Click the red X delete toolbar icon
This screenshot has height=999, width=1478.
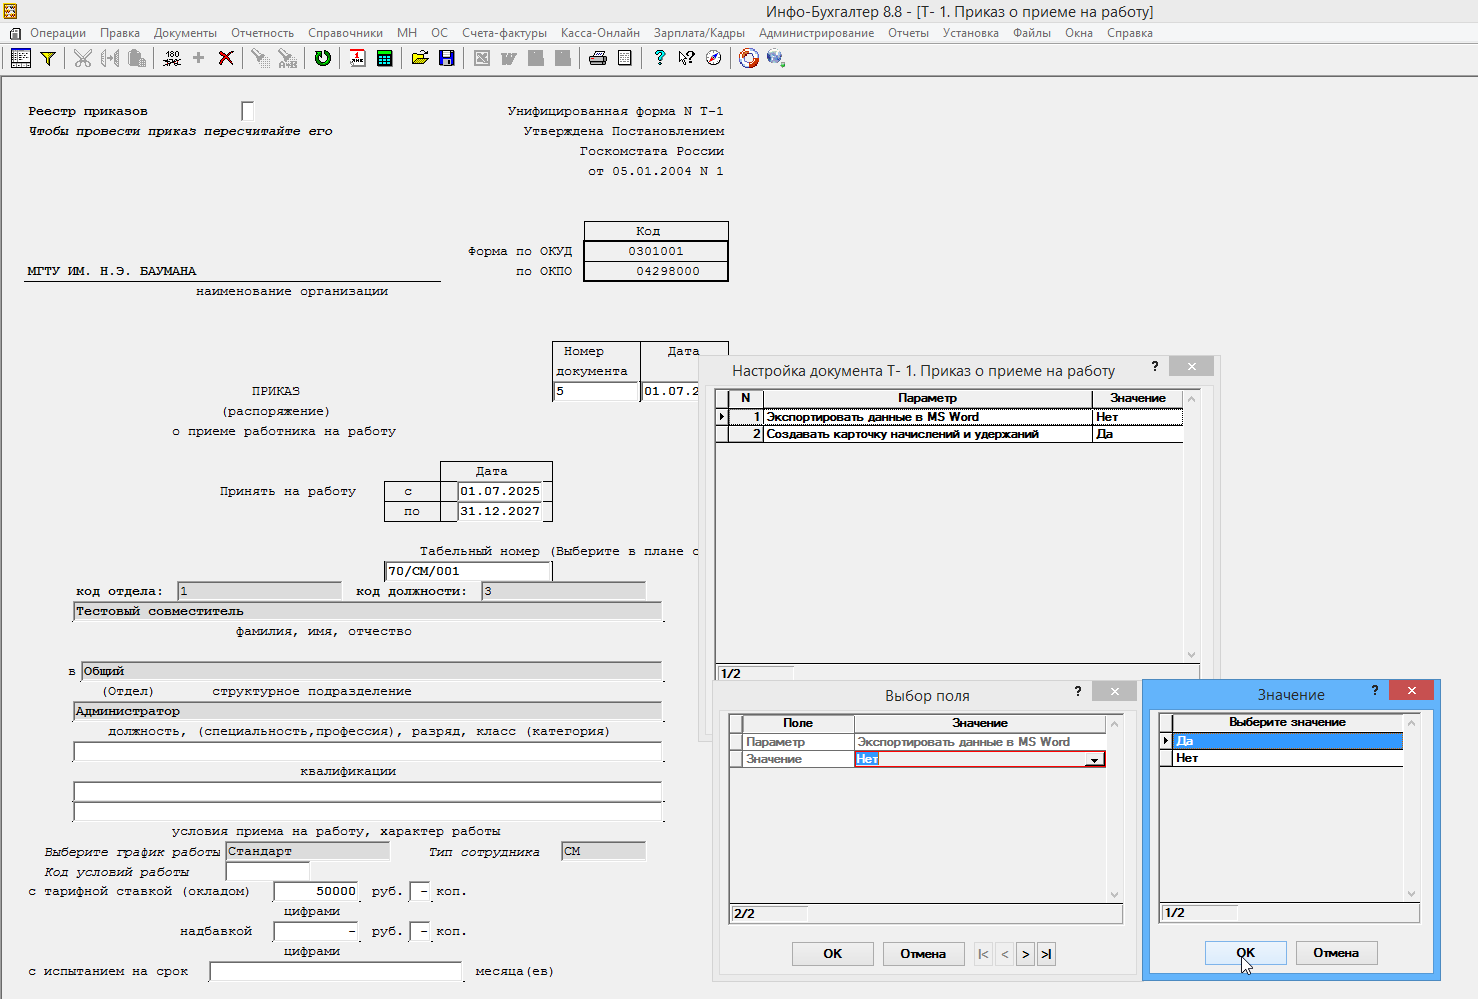226,58
